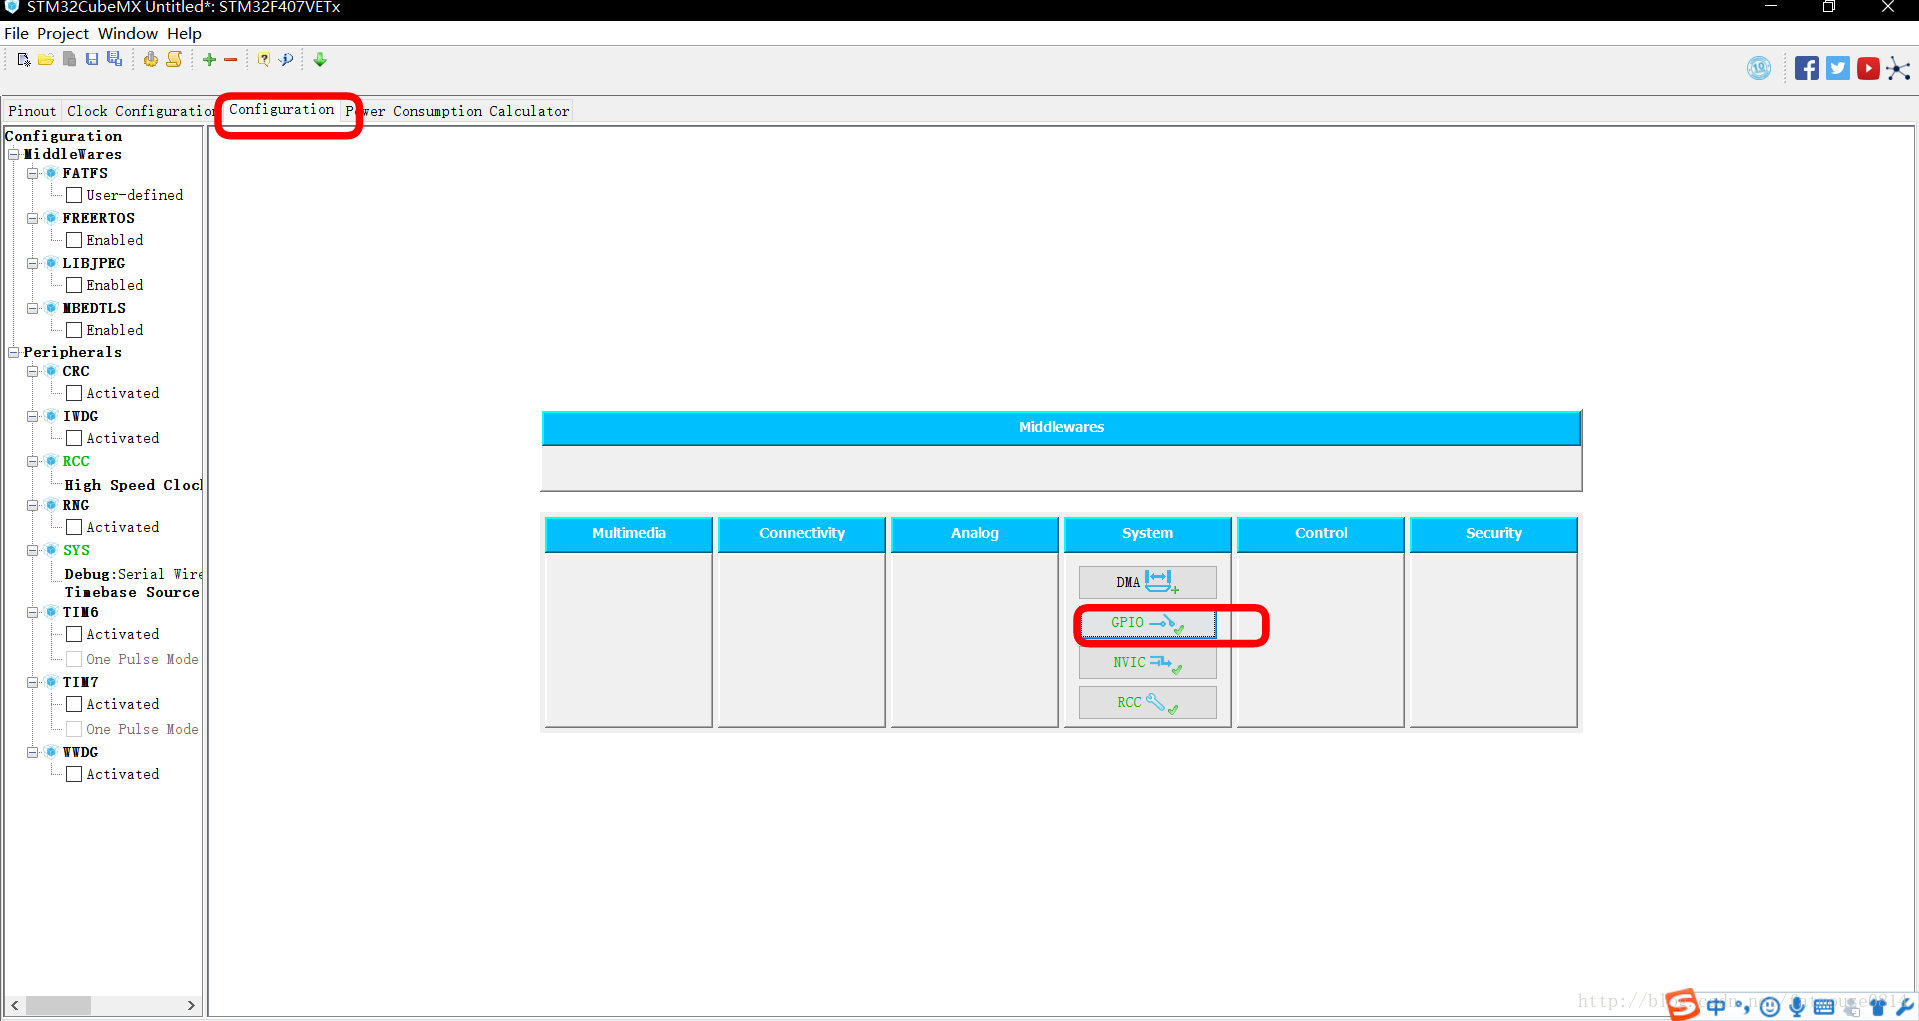Click the red minus toolbar icon
Image resolution: width=1919 pixels, height=1021 pixels.
pos(231,60)
